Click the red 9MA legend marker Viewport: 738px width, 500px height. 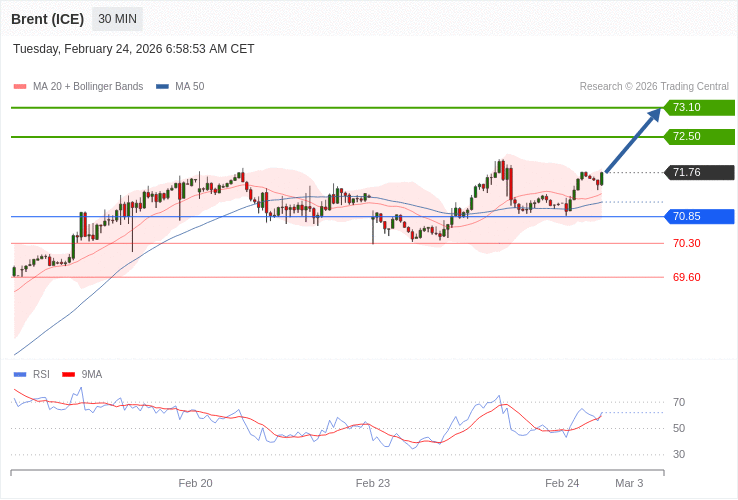click(x=68, y=375)
